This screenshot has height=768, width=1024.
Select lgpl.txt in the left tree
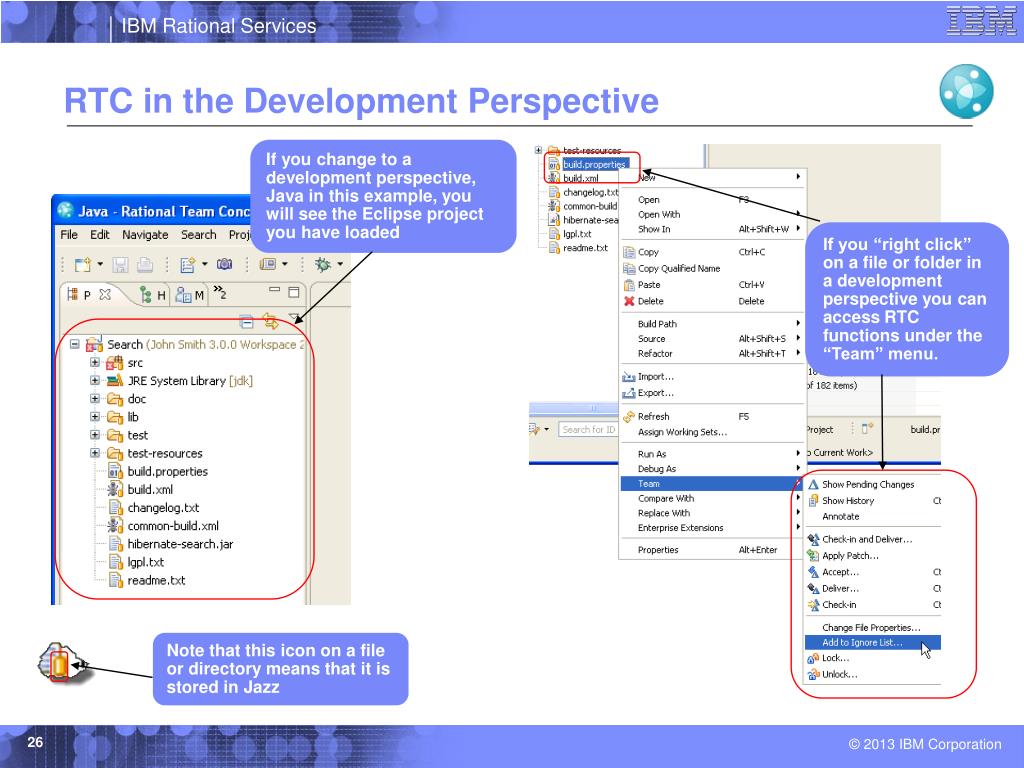[146, 562]
